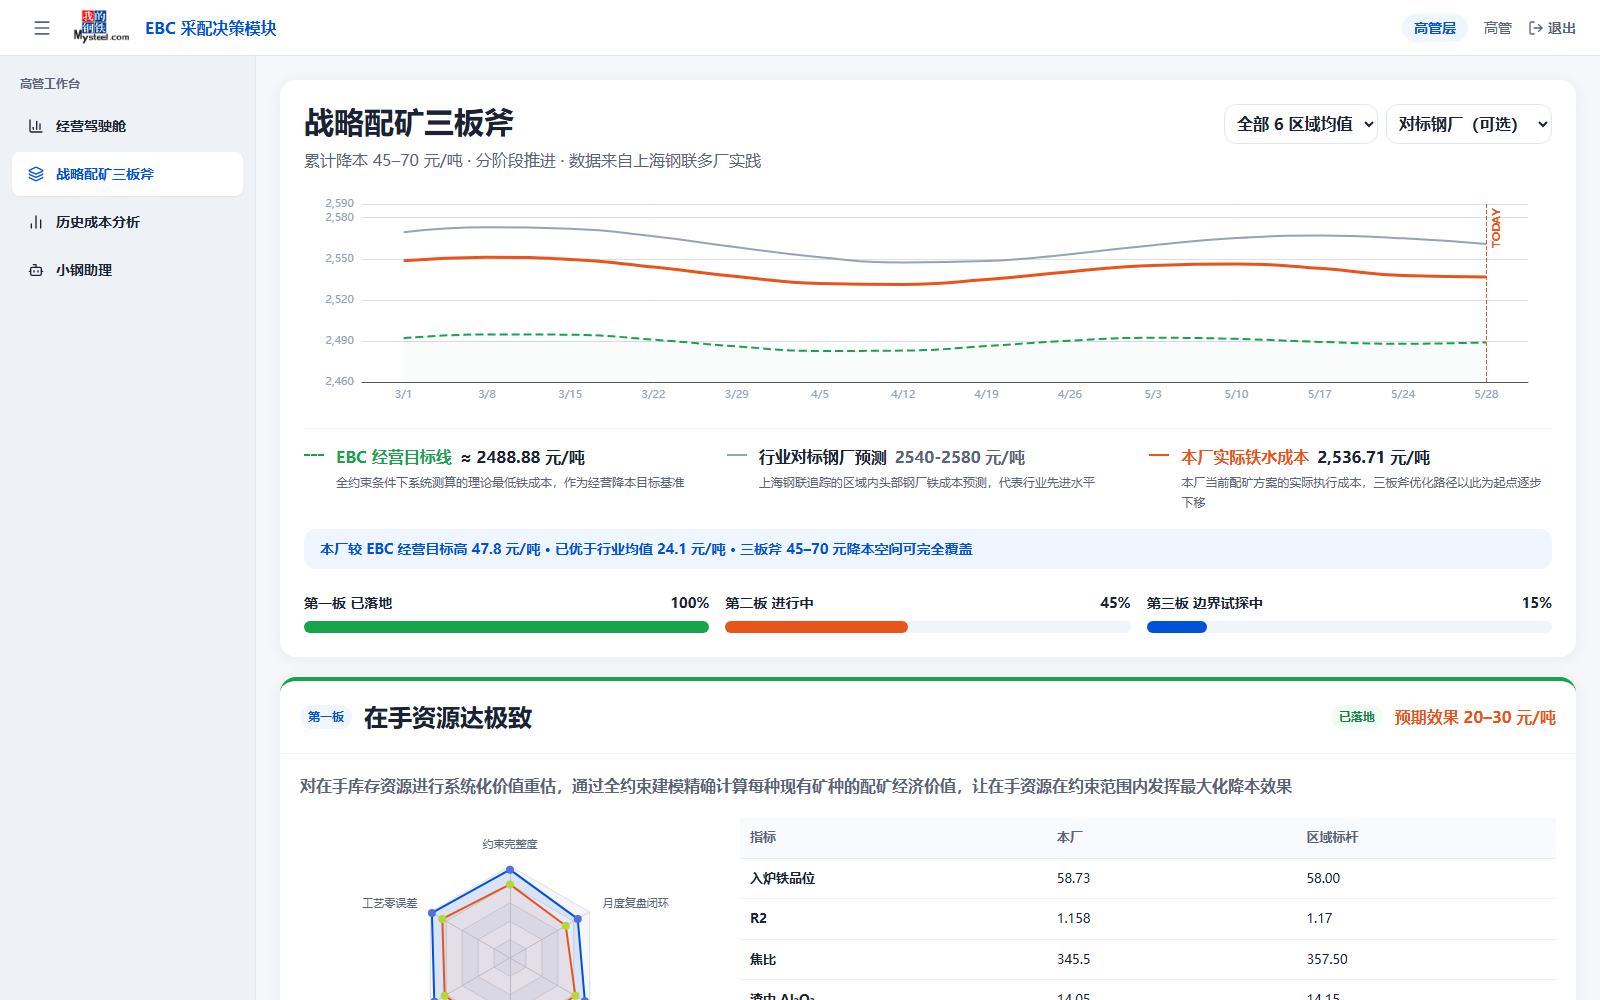Click the 58.73 value cell

coord(1073,878)
